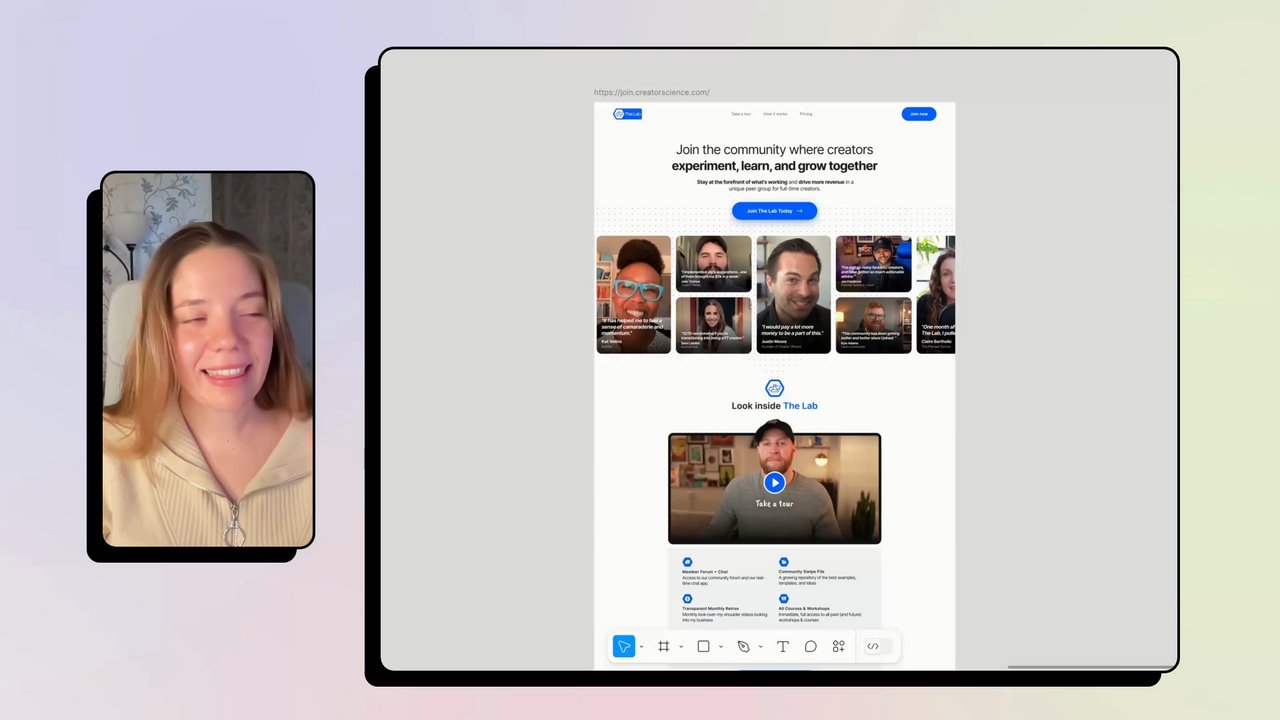Toggle Dev Mode code switch
Screen dimensions: 1280x720
click(x=877, y=647)
